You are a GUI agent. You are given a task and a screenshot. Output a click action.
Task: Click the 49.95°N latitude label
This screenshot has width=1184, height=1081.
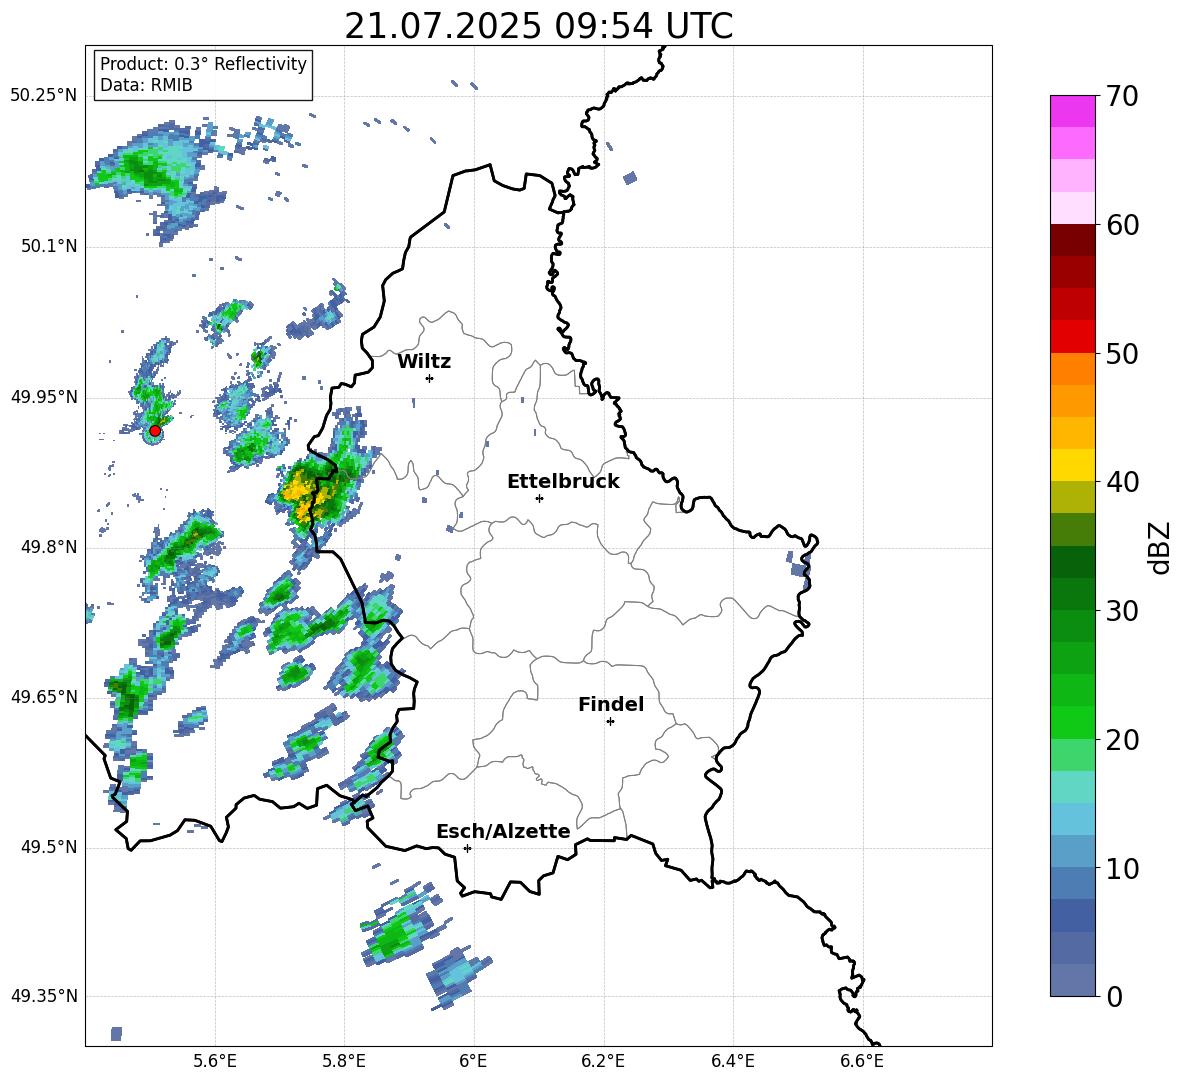(x=44, y=397)
